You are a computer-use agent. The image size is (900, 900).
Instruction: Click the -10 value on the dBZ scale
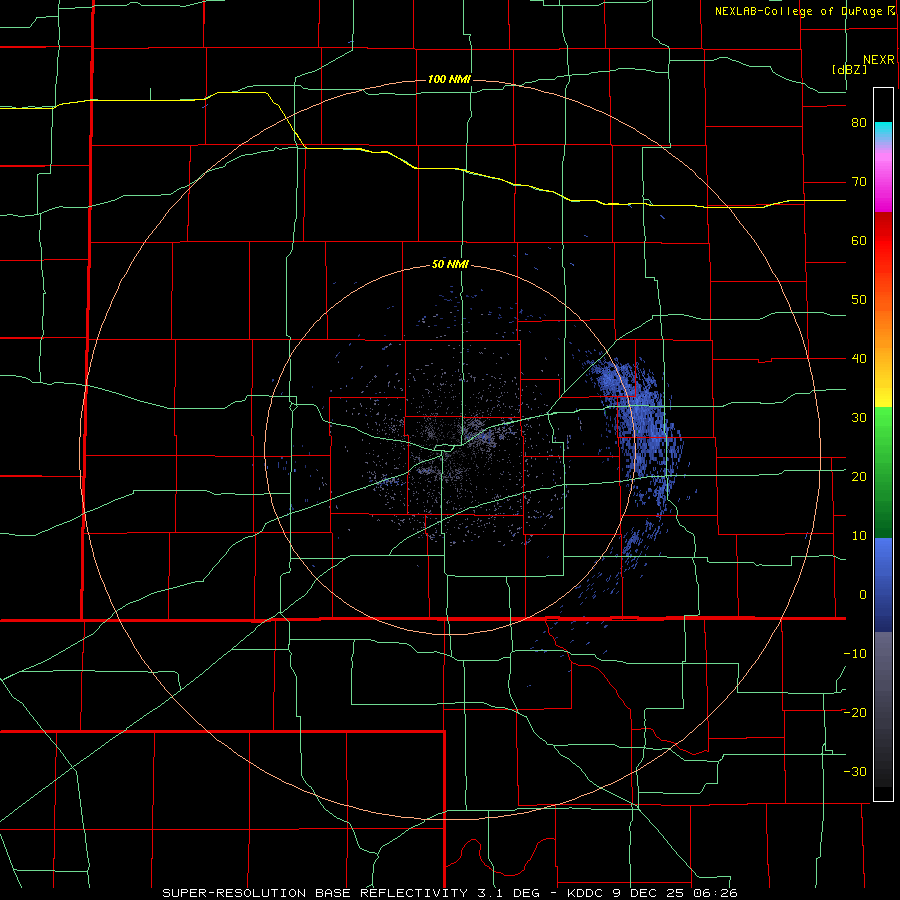pos(855,653)
